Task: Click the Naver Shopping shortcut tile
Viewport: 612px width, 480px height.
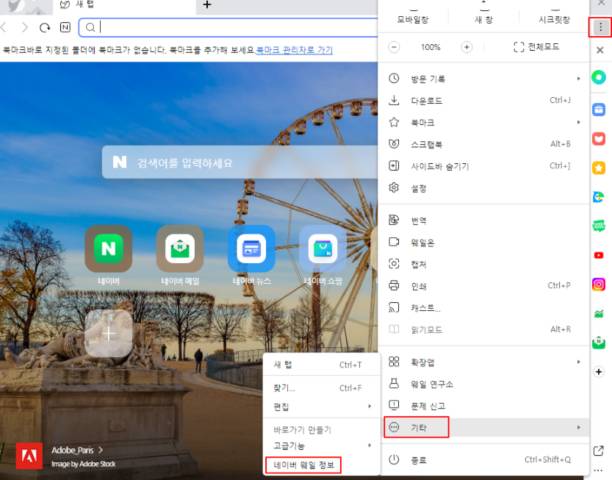Action: [323, 249]
